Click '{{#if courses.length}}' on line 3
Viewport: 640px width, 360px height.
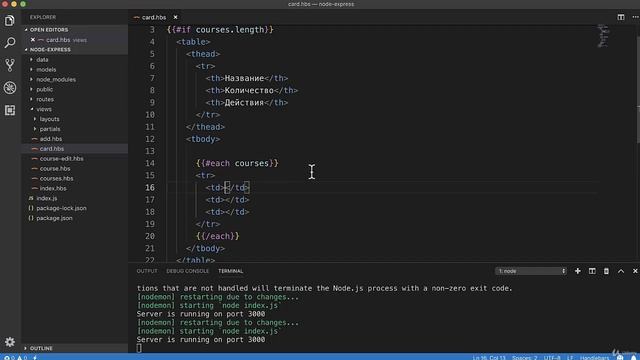(x=220, y=30)
